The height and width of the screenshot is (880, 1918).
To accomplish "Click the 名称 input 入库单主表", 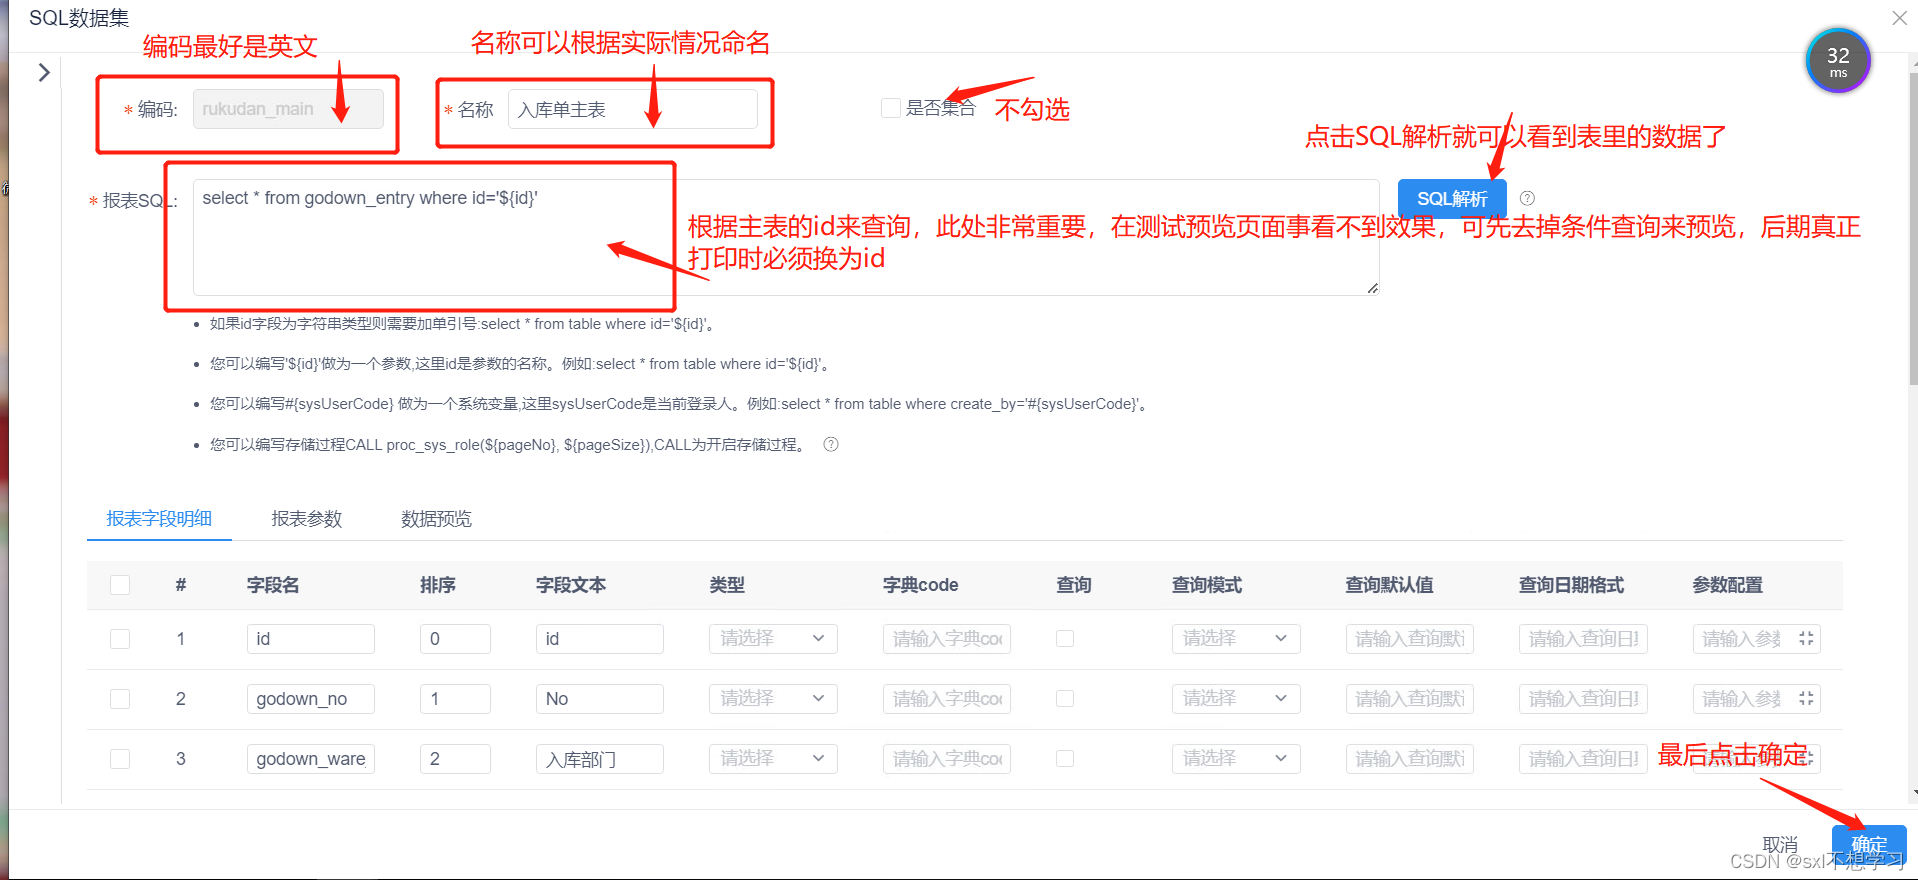I will [x=633, y=109].
